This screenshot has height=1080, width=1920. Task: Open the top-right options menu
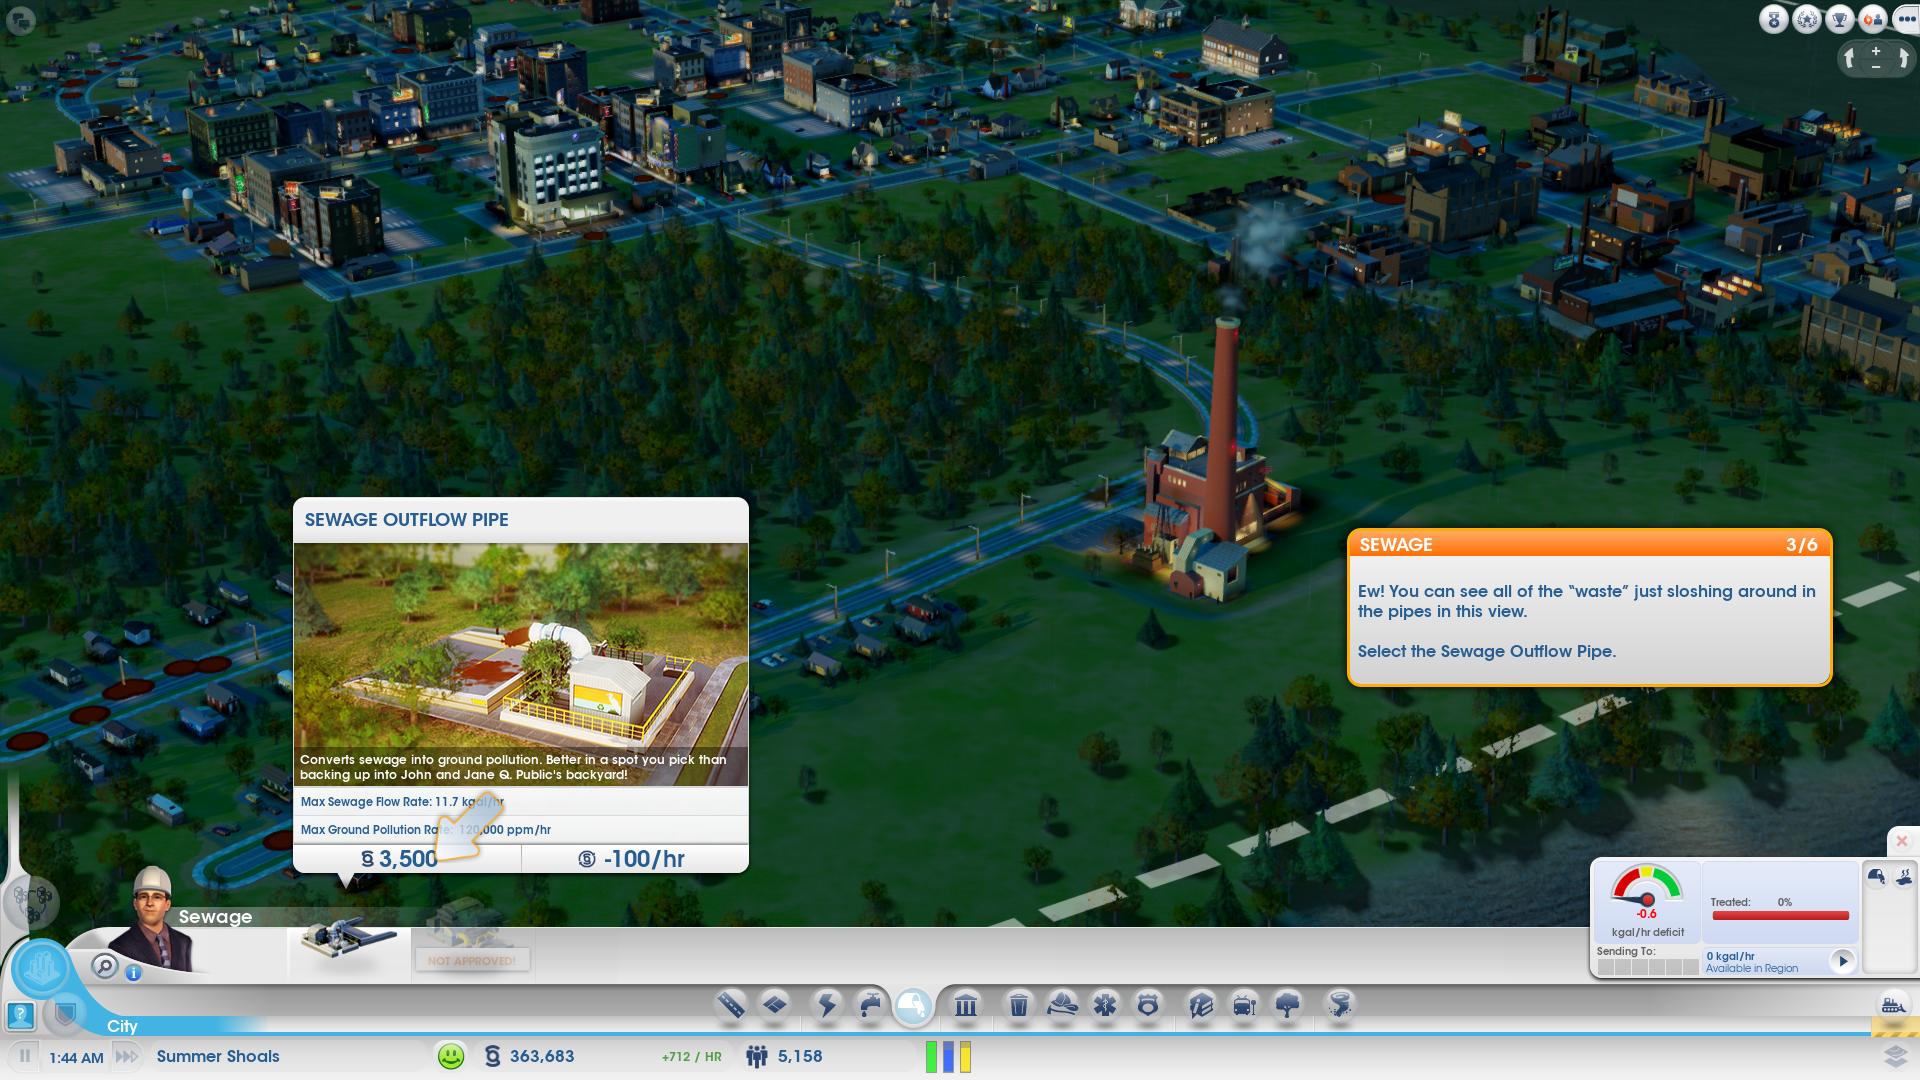click(1906, 19)
